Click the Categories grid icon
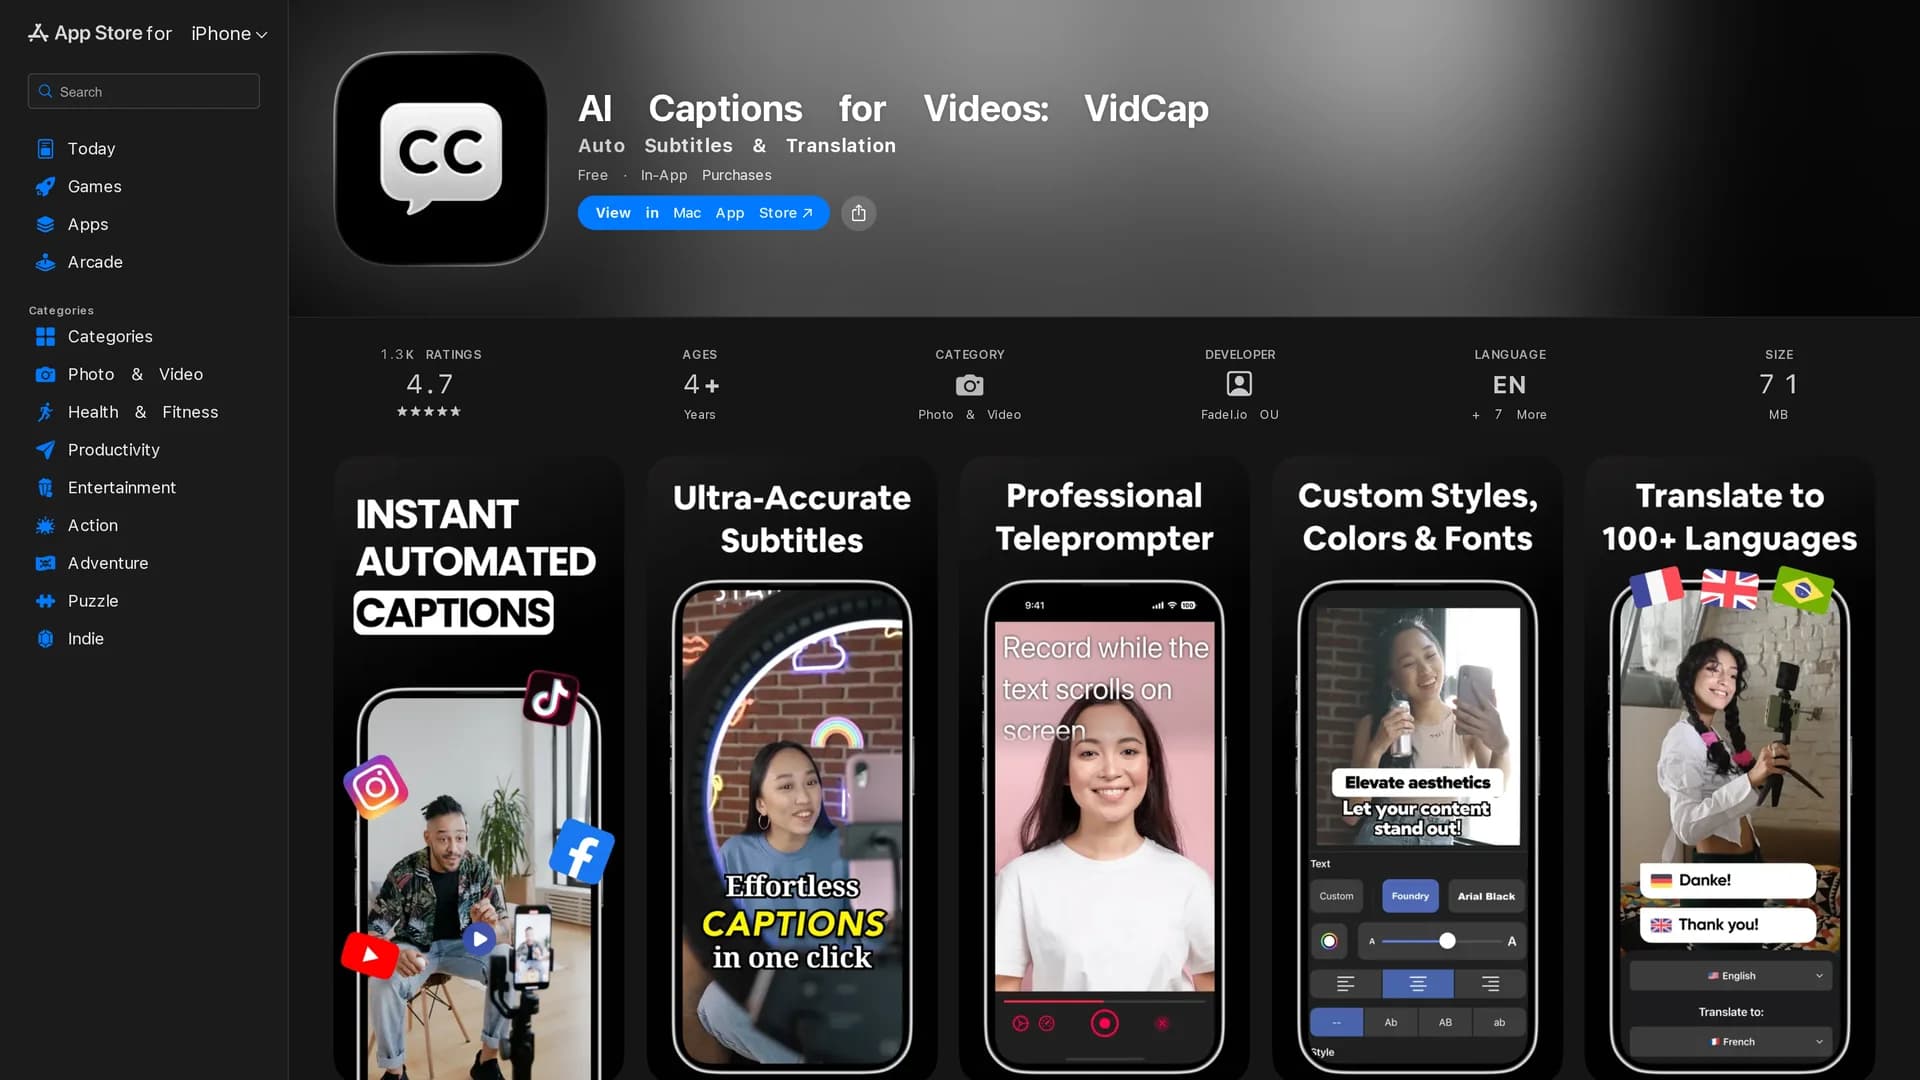The width and height of the screenshot is (1920, 1080). (x=45, y=337)
